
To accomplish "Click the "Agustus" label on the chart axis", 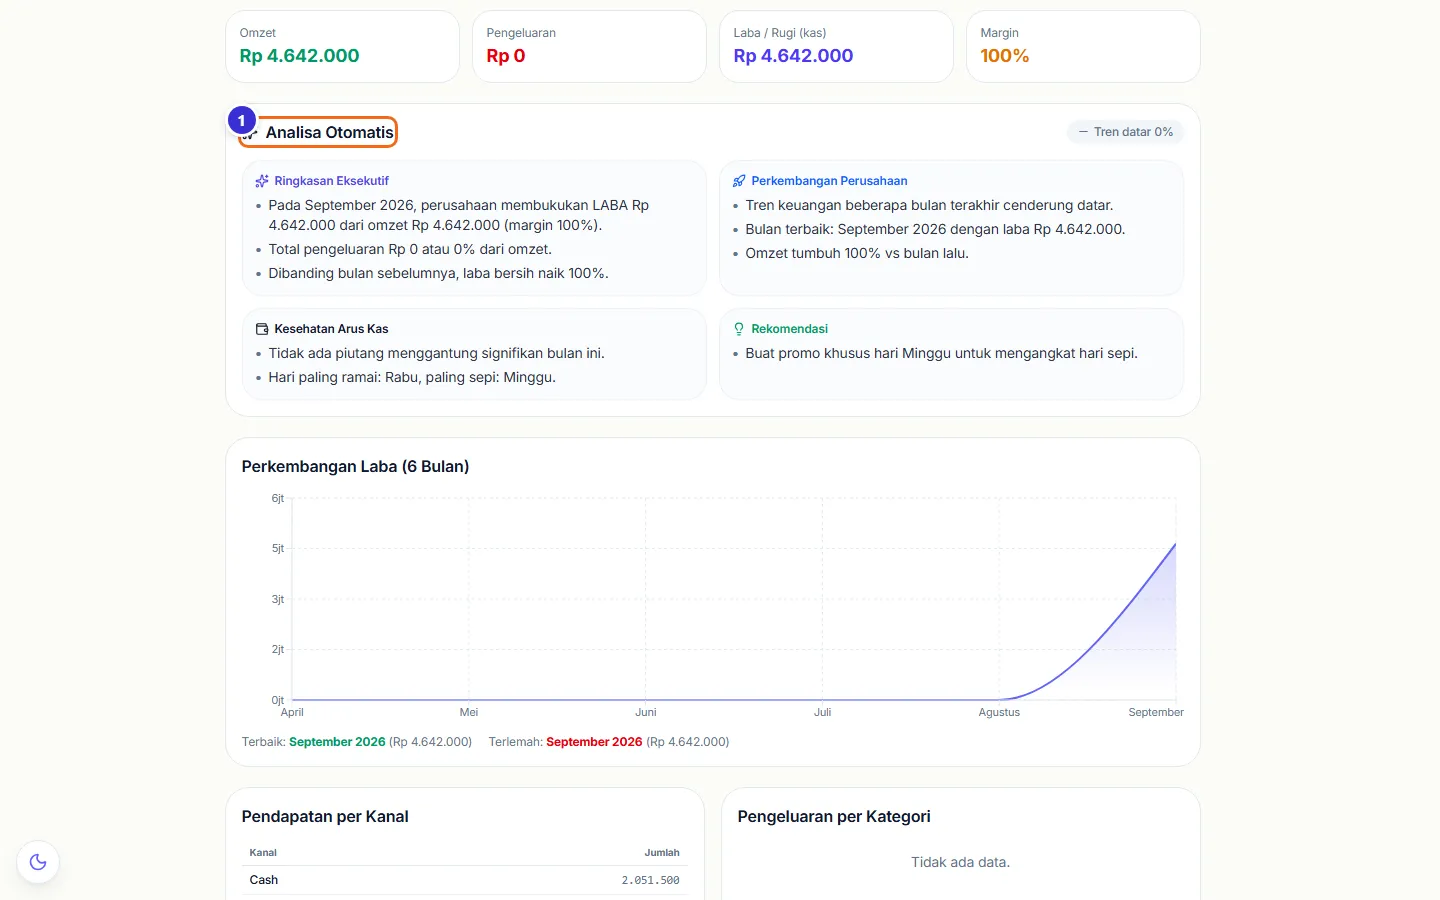I will (999, 712).
